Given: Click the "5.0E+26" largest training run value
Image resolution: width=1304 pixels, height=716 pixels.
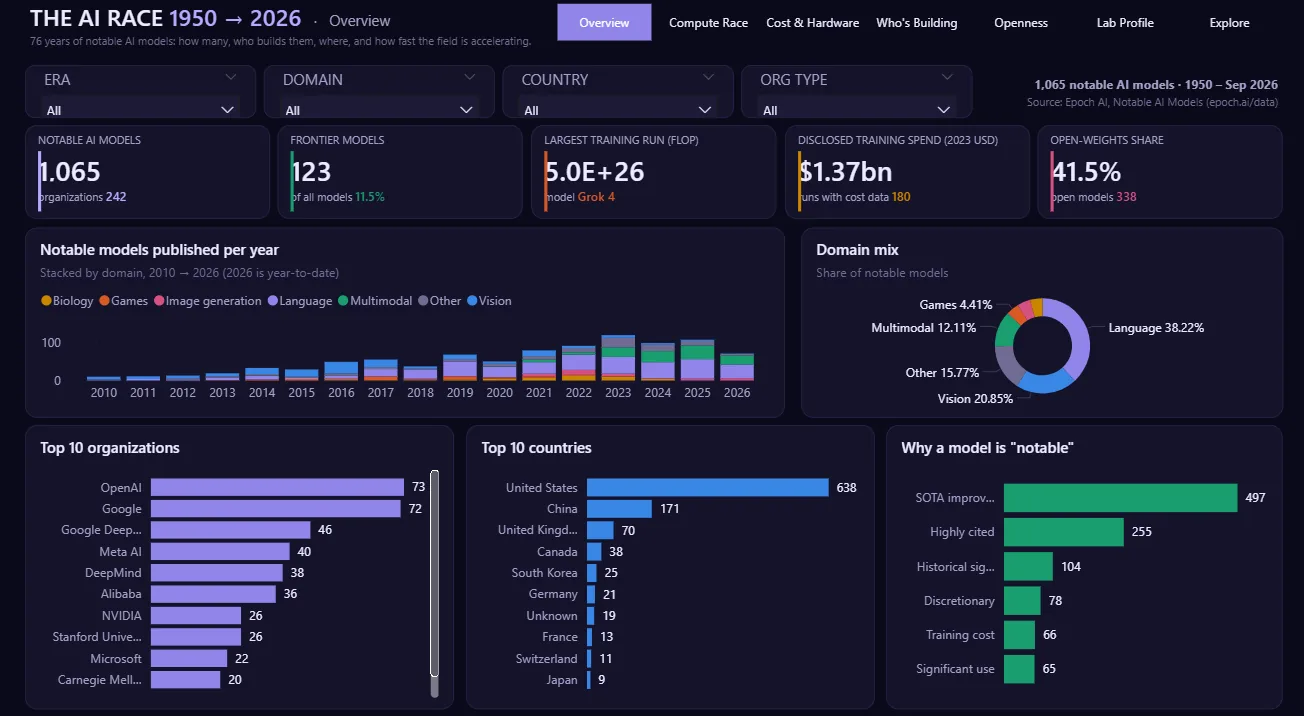Looking at the screenshot, I should point(594,172).
